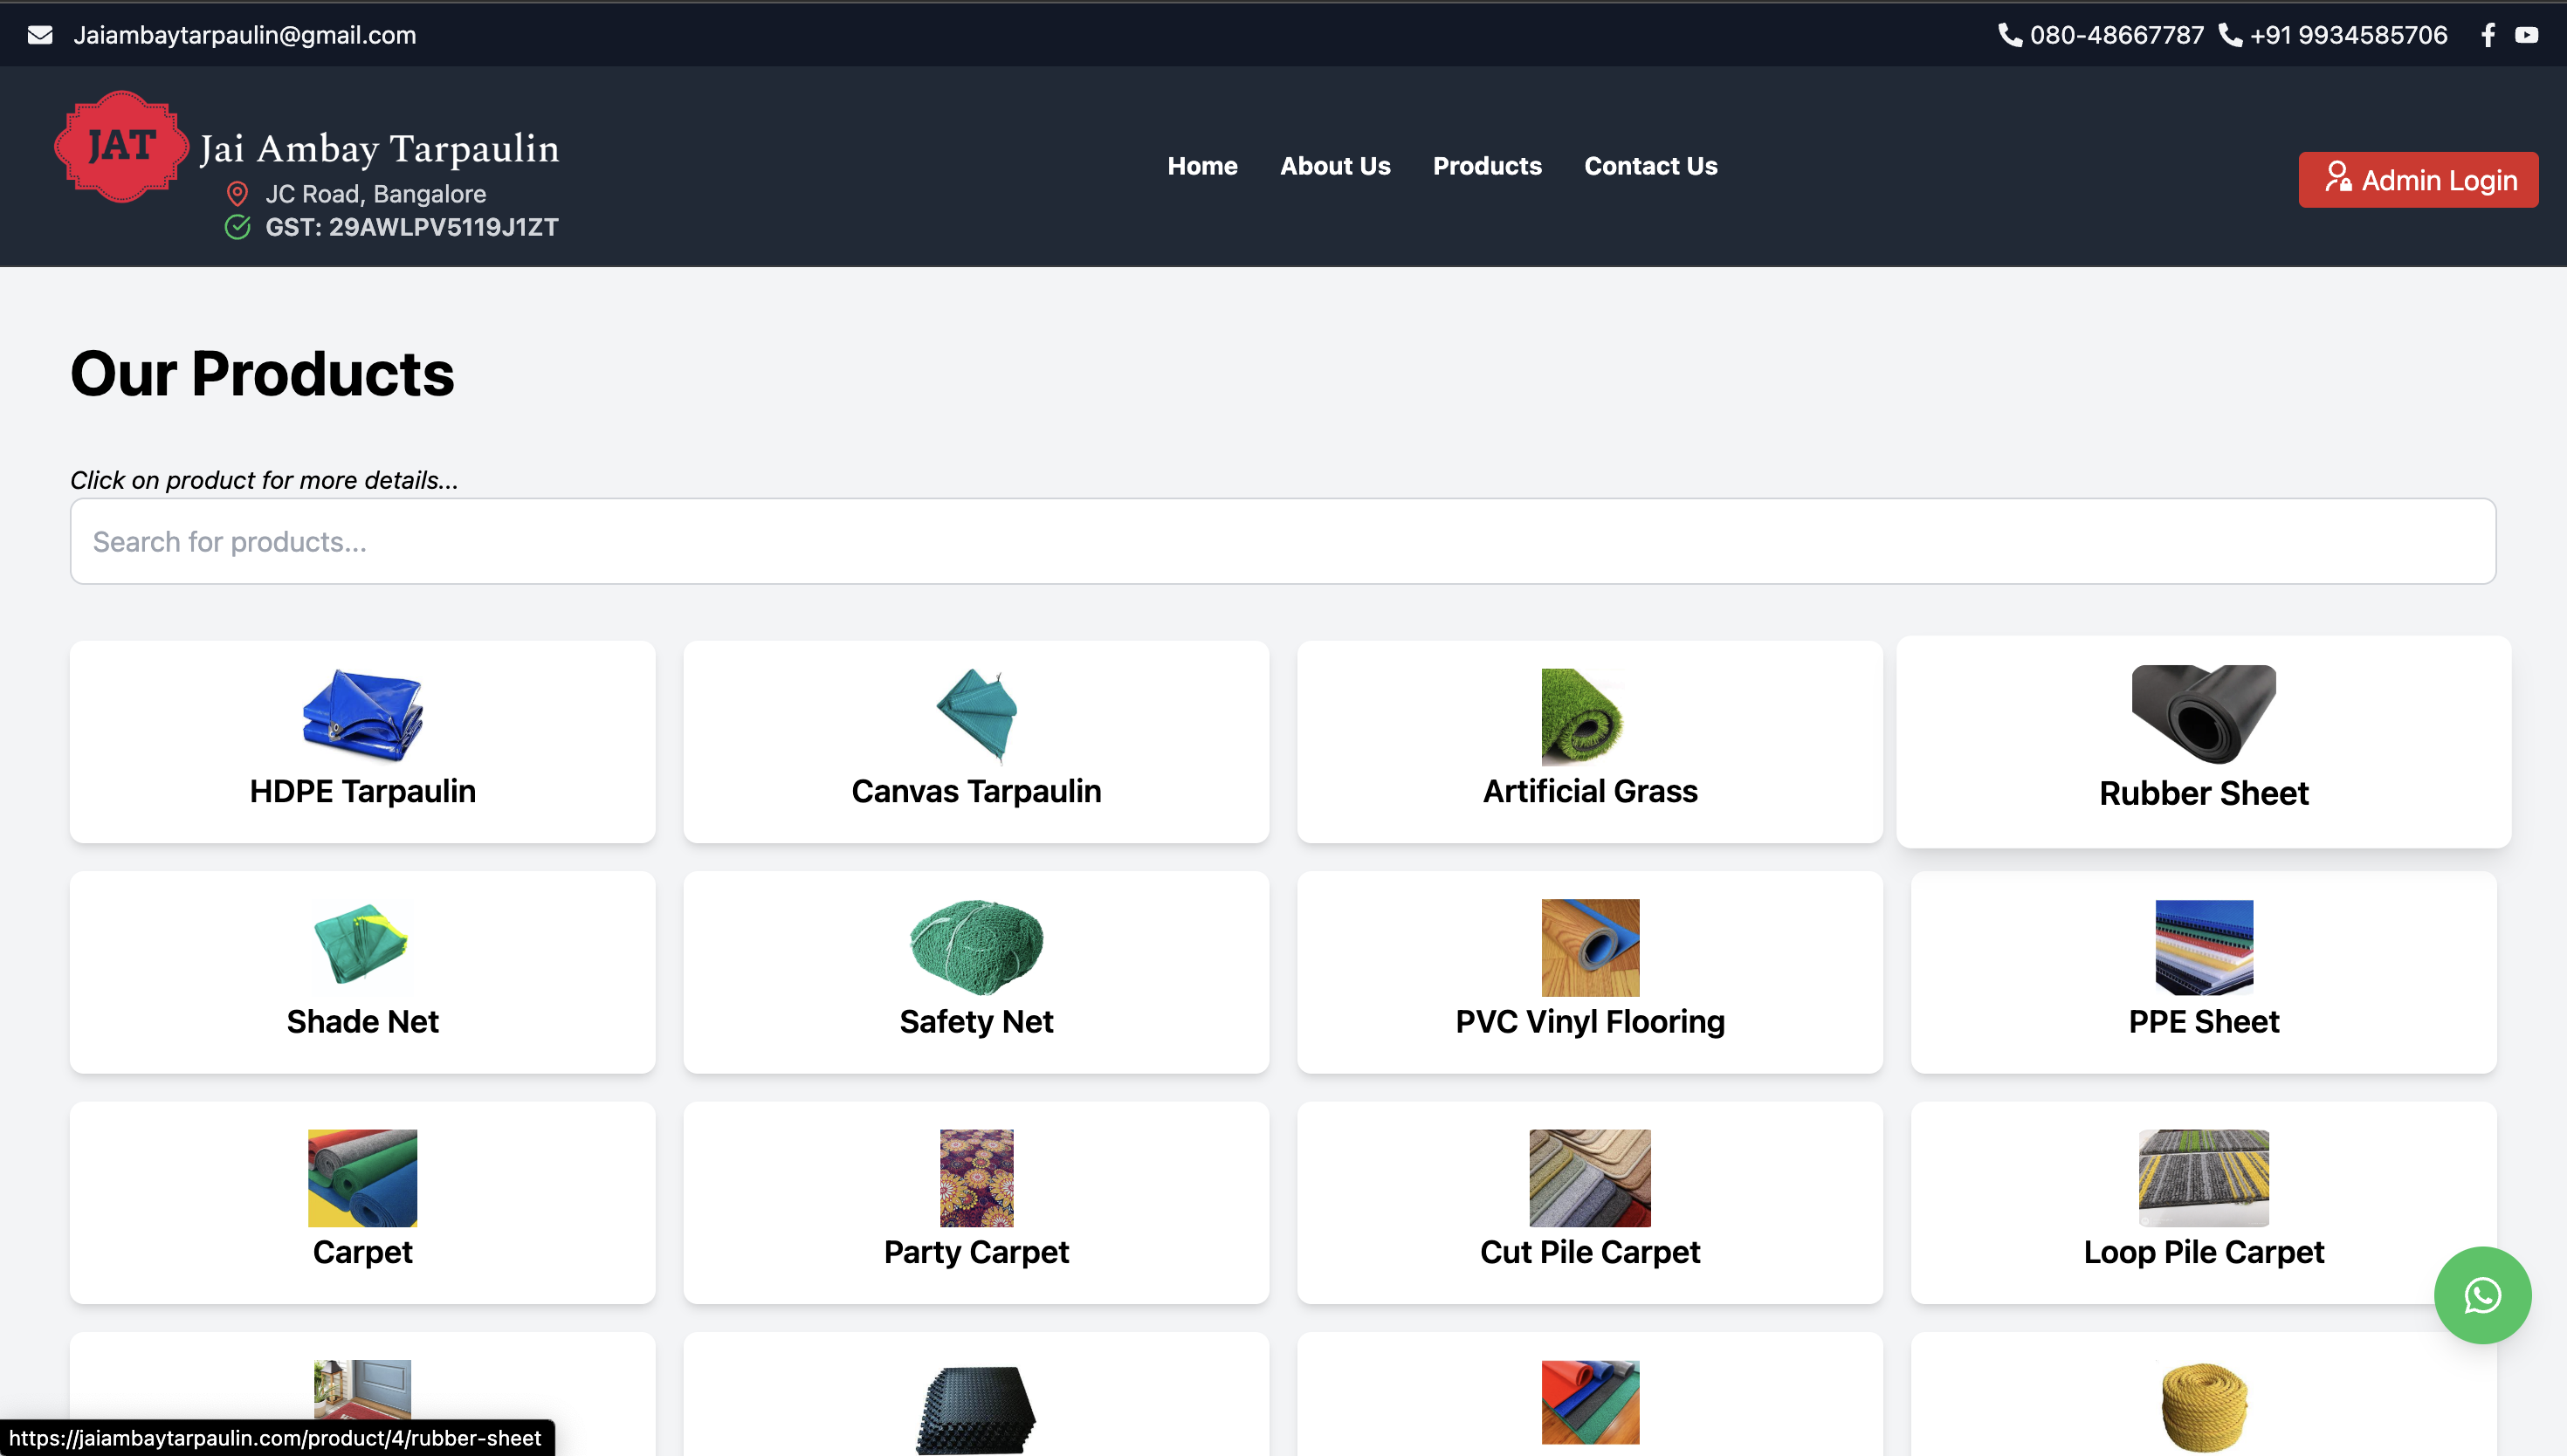Select the Cut Pile Carpet label

[1590, 1251]
